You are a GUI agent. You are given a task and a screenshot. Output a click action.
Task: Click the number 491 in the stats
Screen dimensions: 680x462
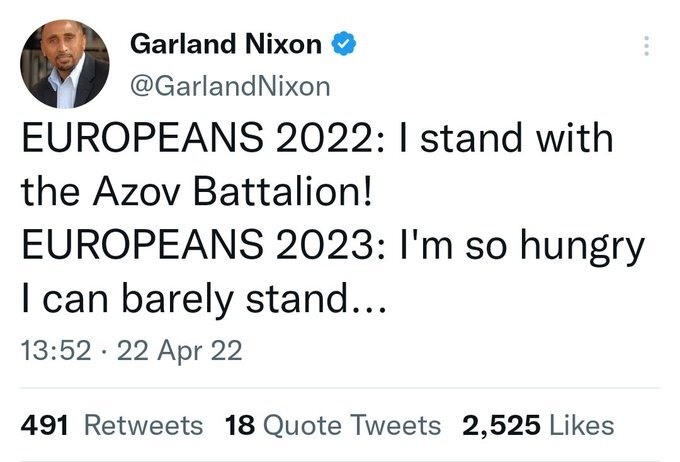[45, 425]
